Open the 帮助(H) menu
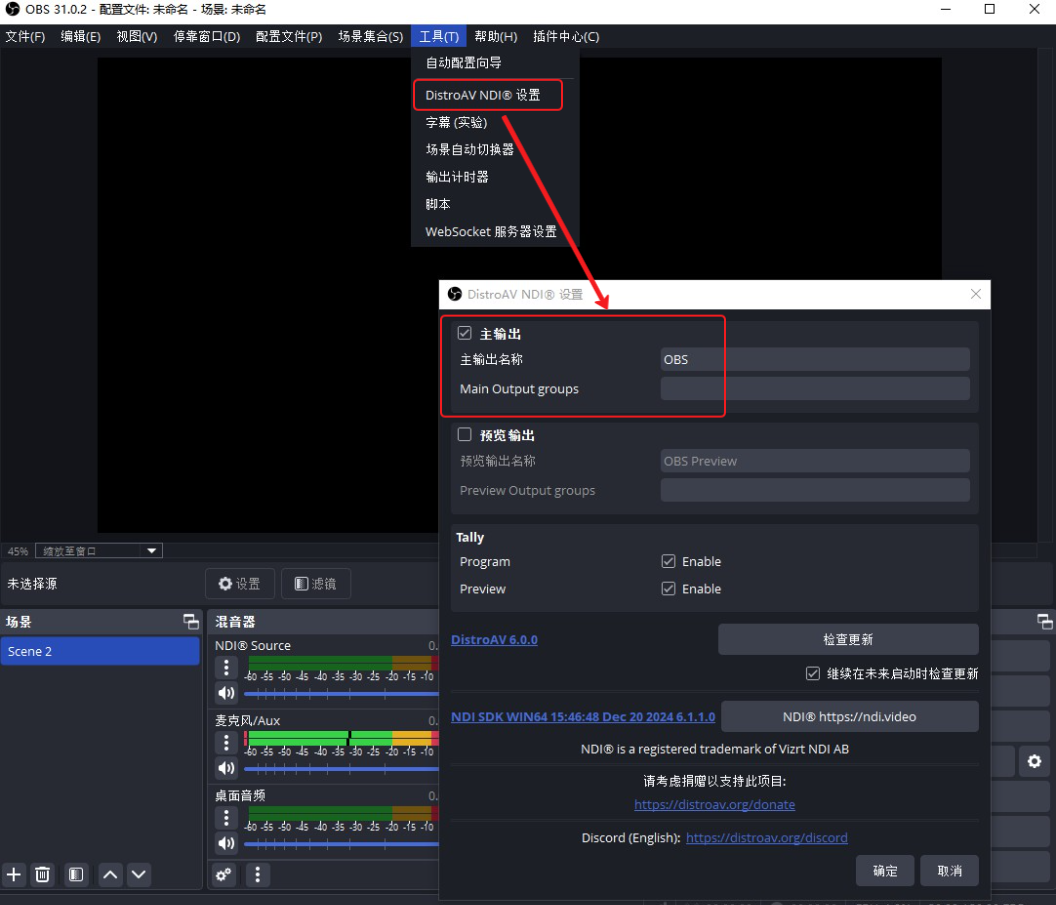This screenshot has width=1056, height=905. click(496, 36)
